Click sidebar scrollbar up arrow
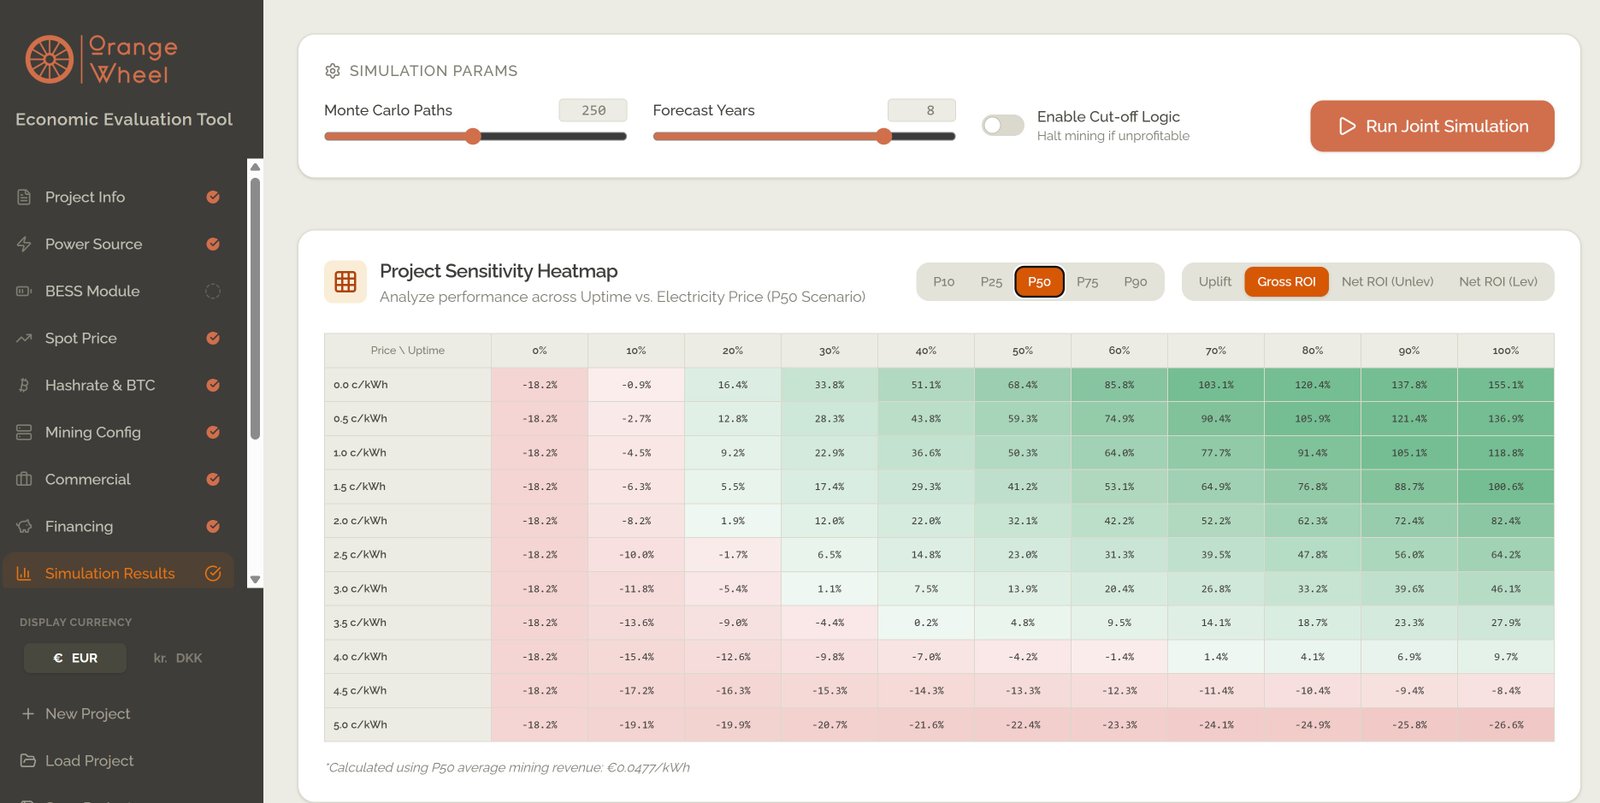The width and height of the screenshot is (1600, 803). click(255, 166)
